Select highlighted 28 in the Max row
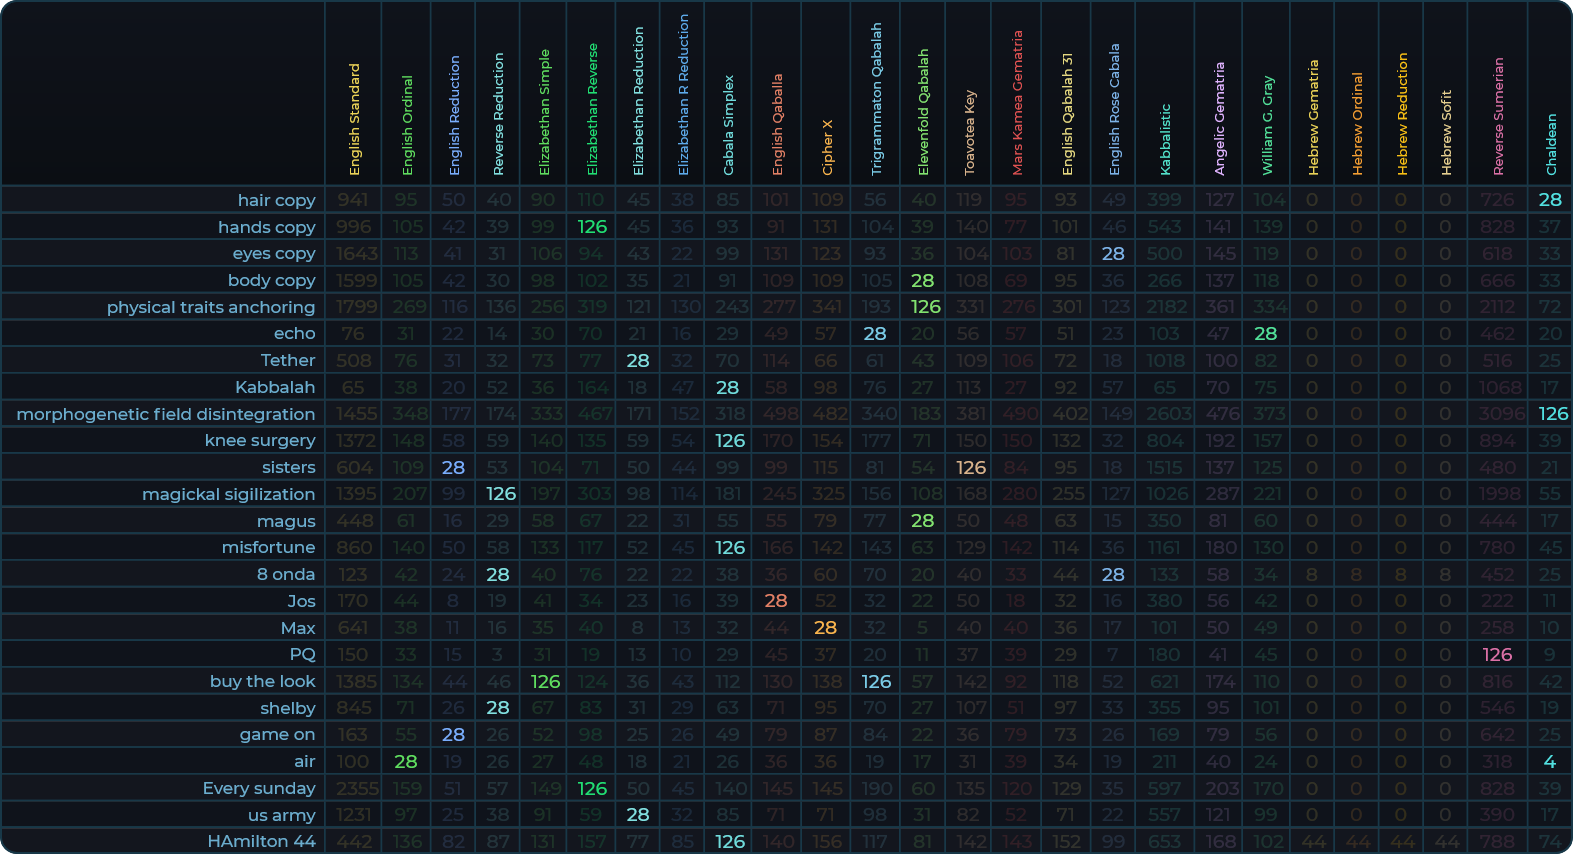This screenshot has height=854, width=1573. pyautogui.click(x=825, y=628)
